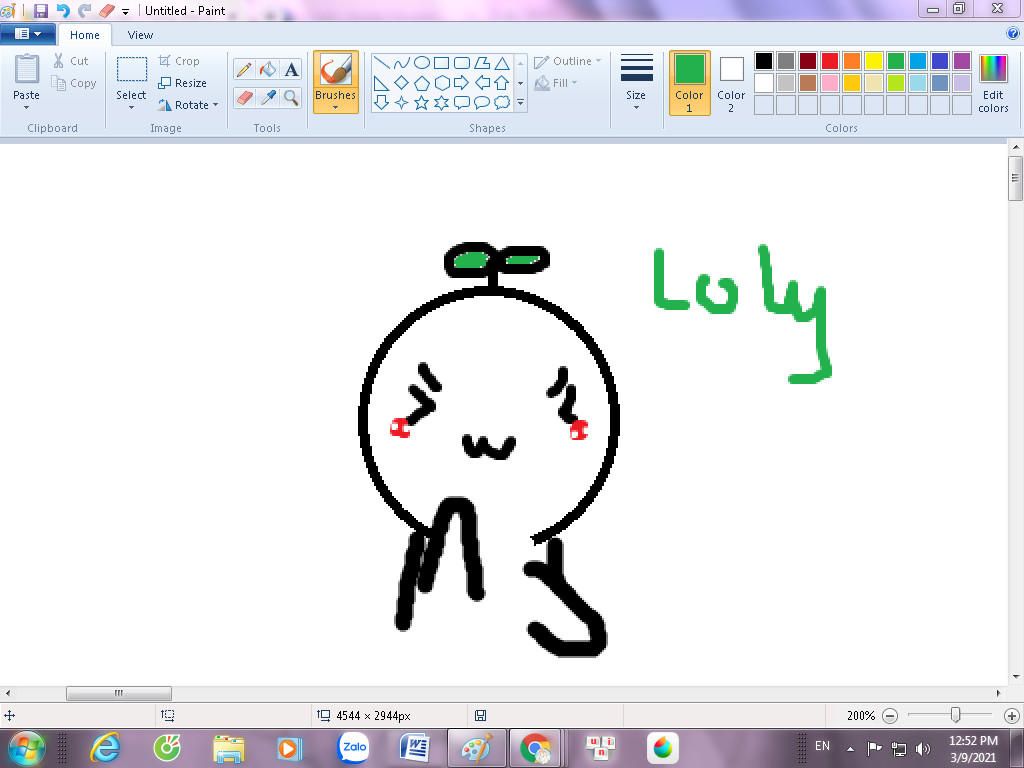Switch to the View ribbon tab
Image resolution: width=1024 pixels, height=768 pixels.
click(x=140, y=35)
